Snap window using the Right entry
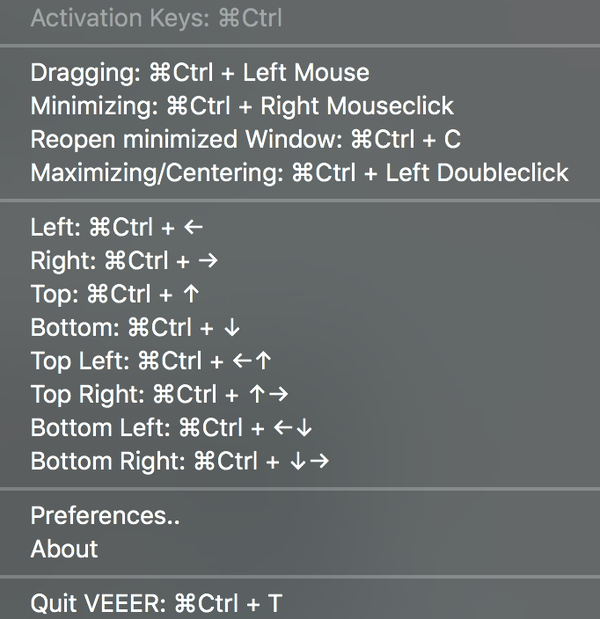Screen dimensions: 600x619 click(124, 261)
